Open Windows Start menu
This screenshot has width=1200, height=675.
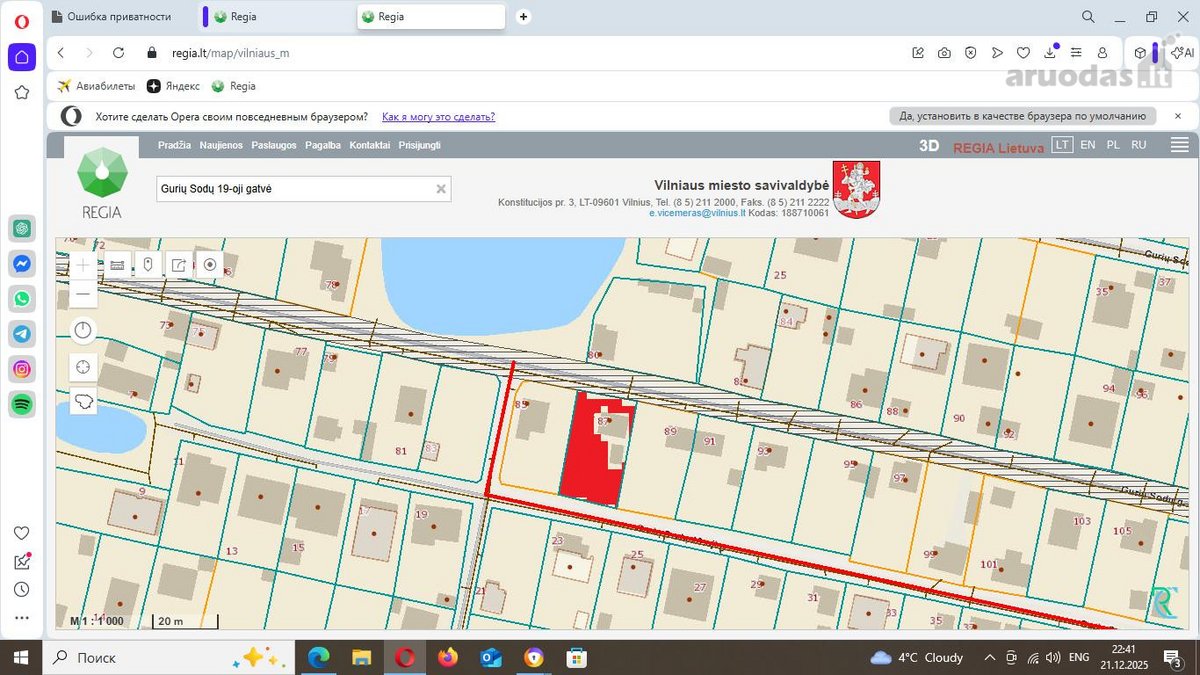(x=22, y=657)
